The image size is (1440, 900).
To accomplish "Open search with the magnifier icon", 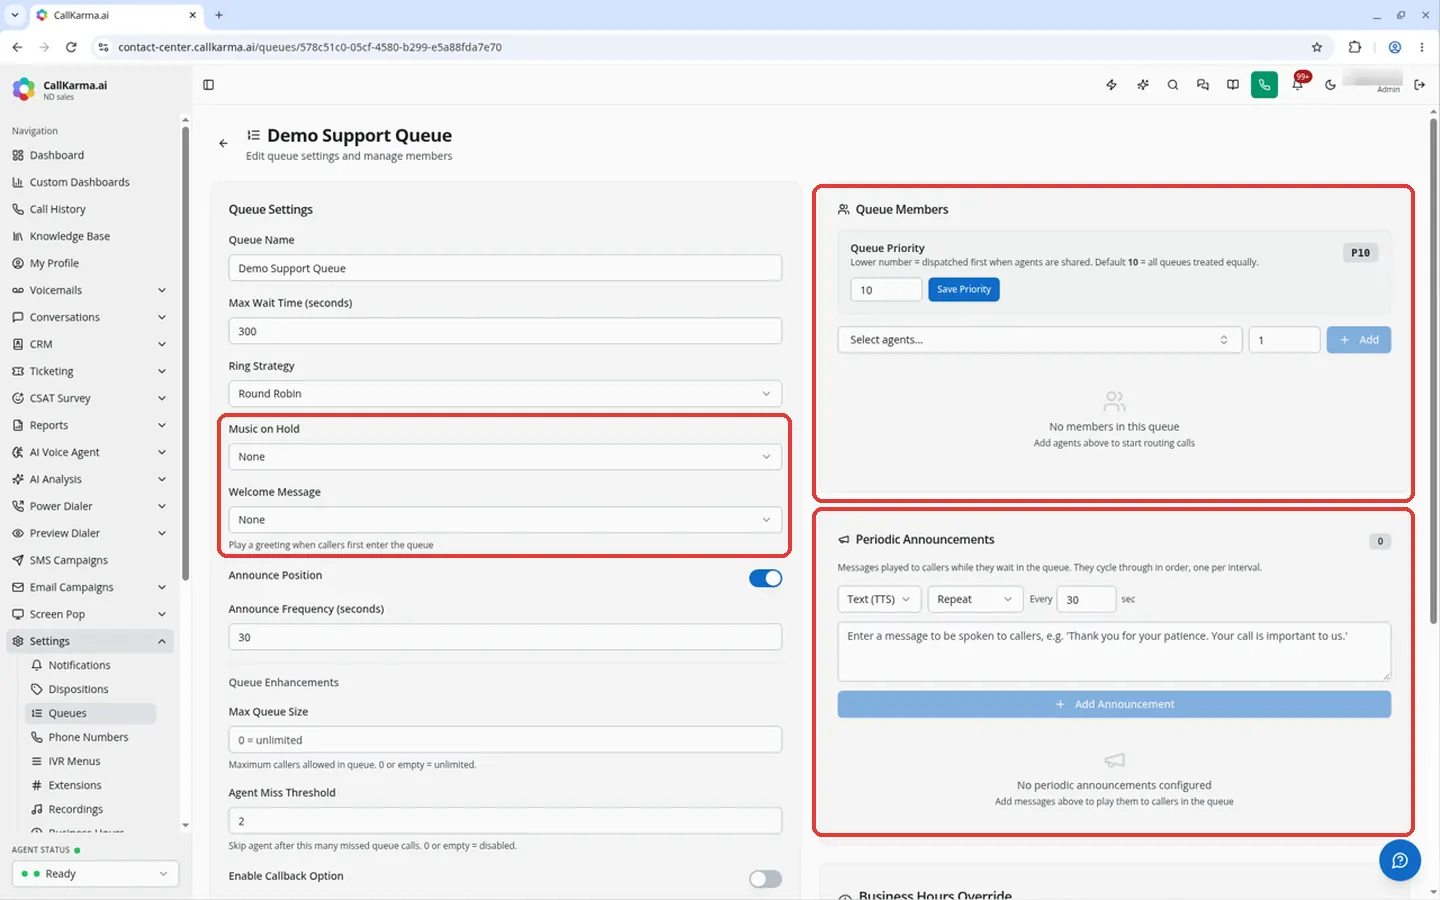I will tap(1173, 85).
